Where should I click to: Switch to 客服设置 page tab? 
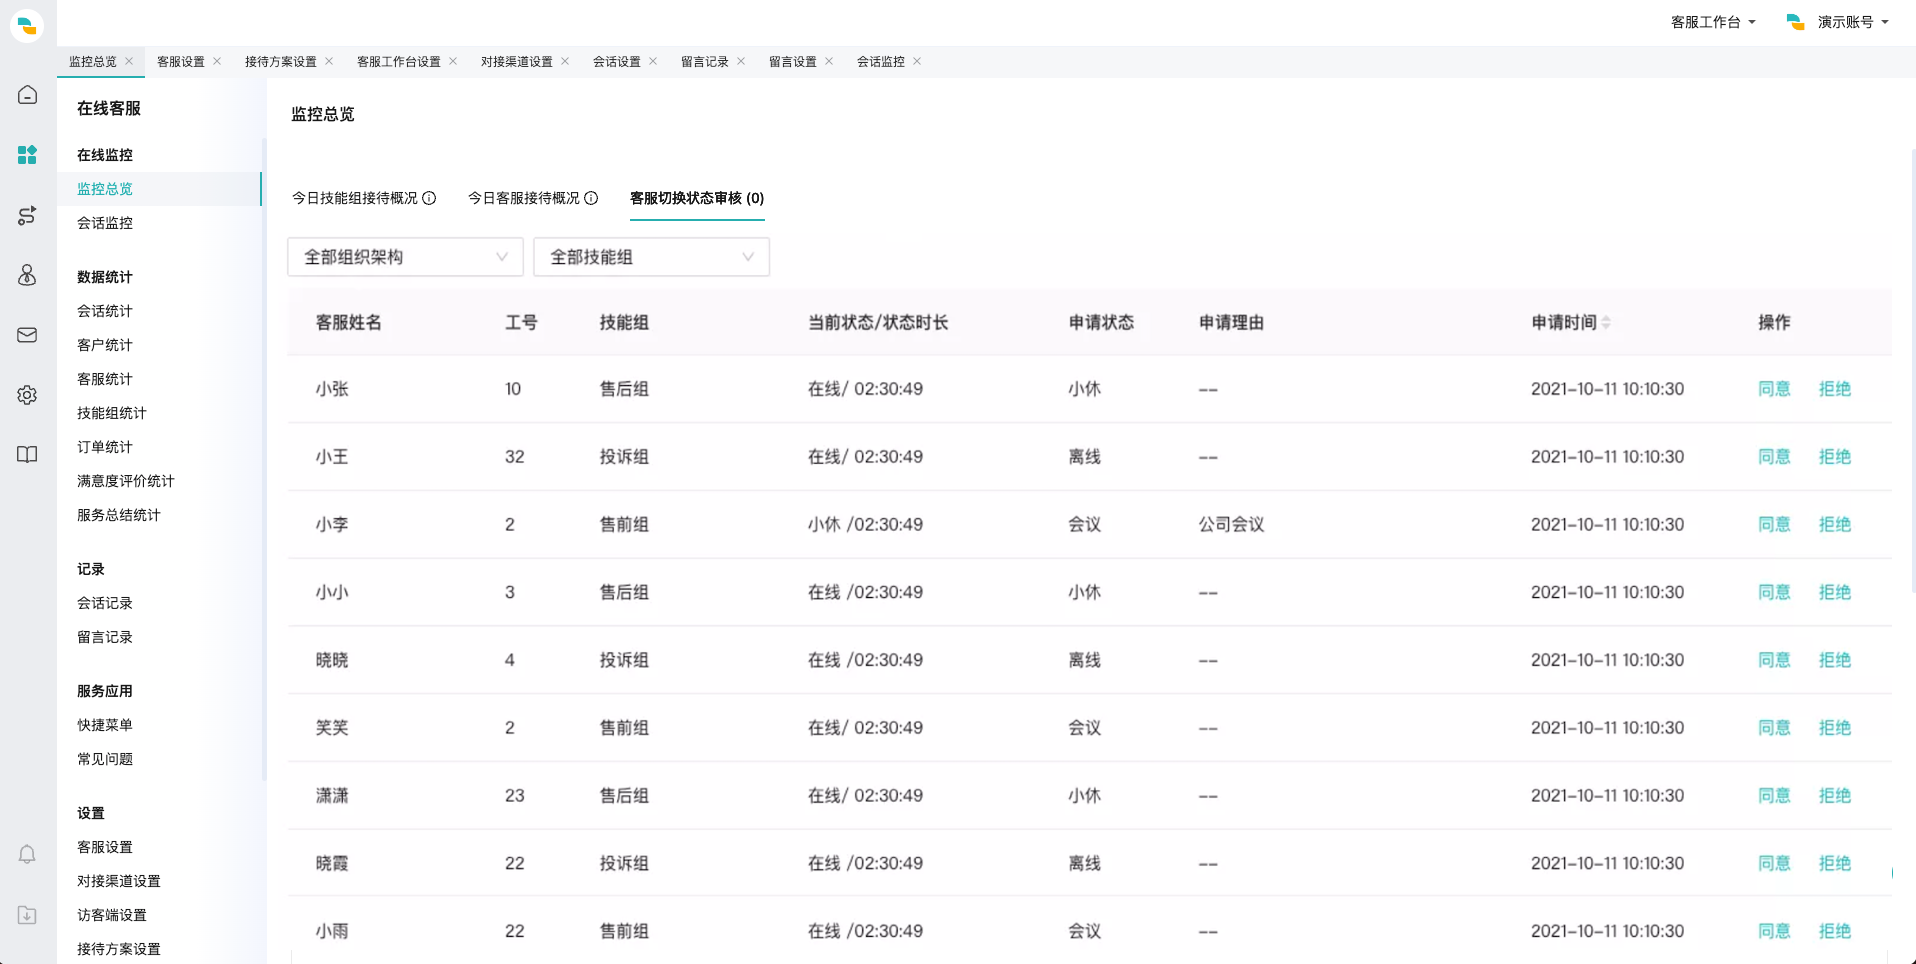[x=181, y=61]
